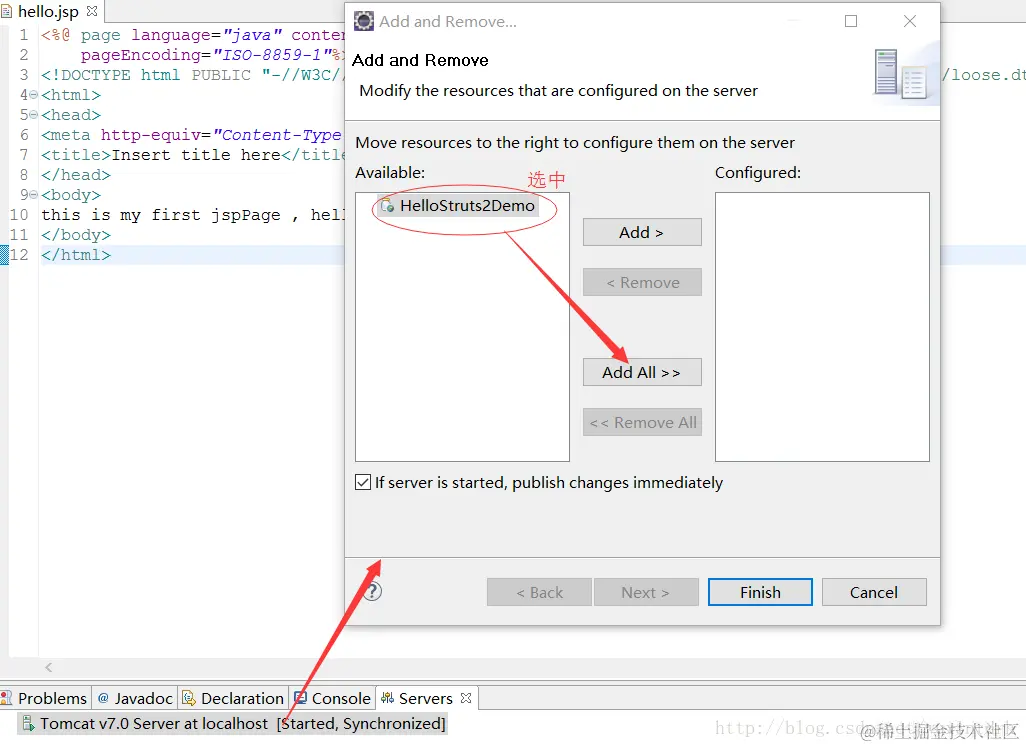This screenshot has height=748, width=1026.
Task: Switch to the Javadoc tab
Action: 135,698
